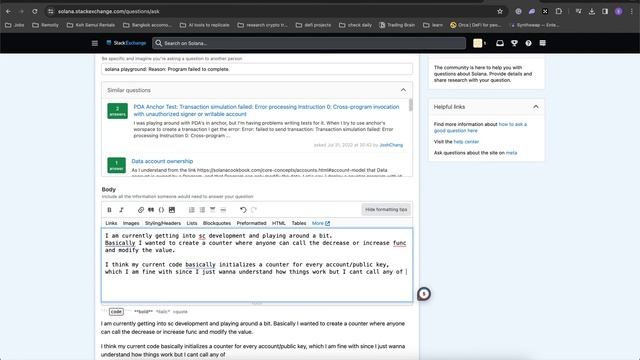Image resolution: width=640 pixels, height=360 pixels.
Task: Open the inbox icon in top bar
Action: tap(500, 43)
